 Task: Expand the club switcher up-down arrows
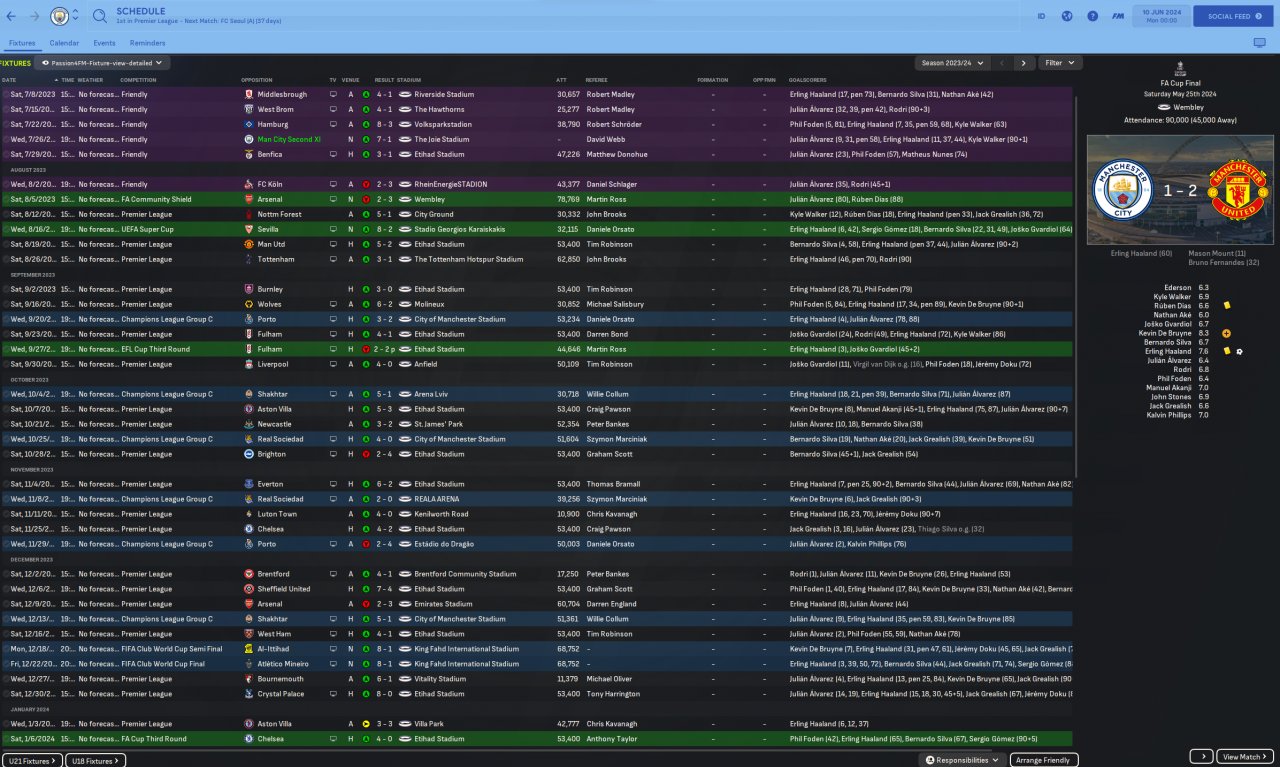tap(76, 16)
